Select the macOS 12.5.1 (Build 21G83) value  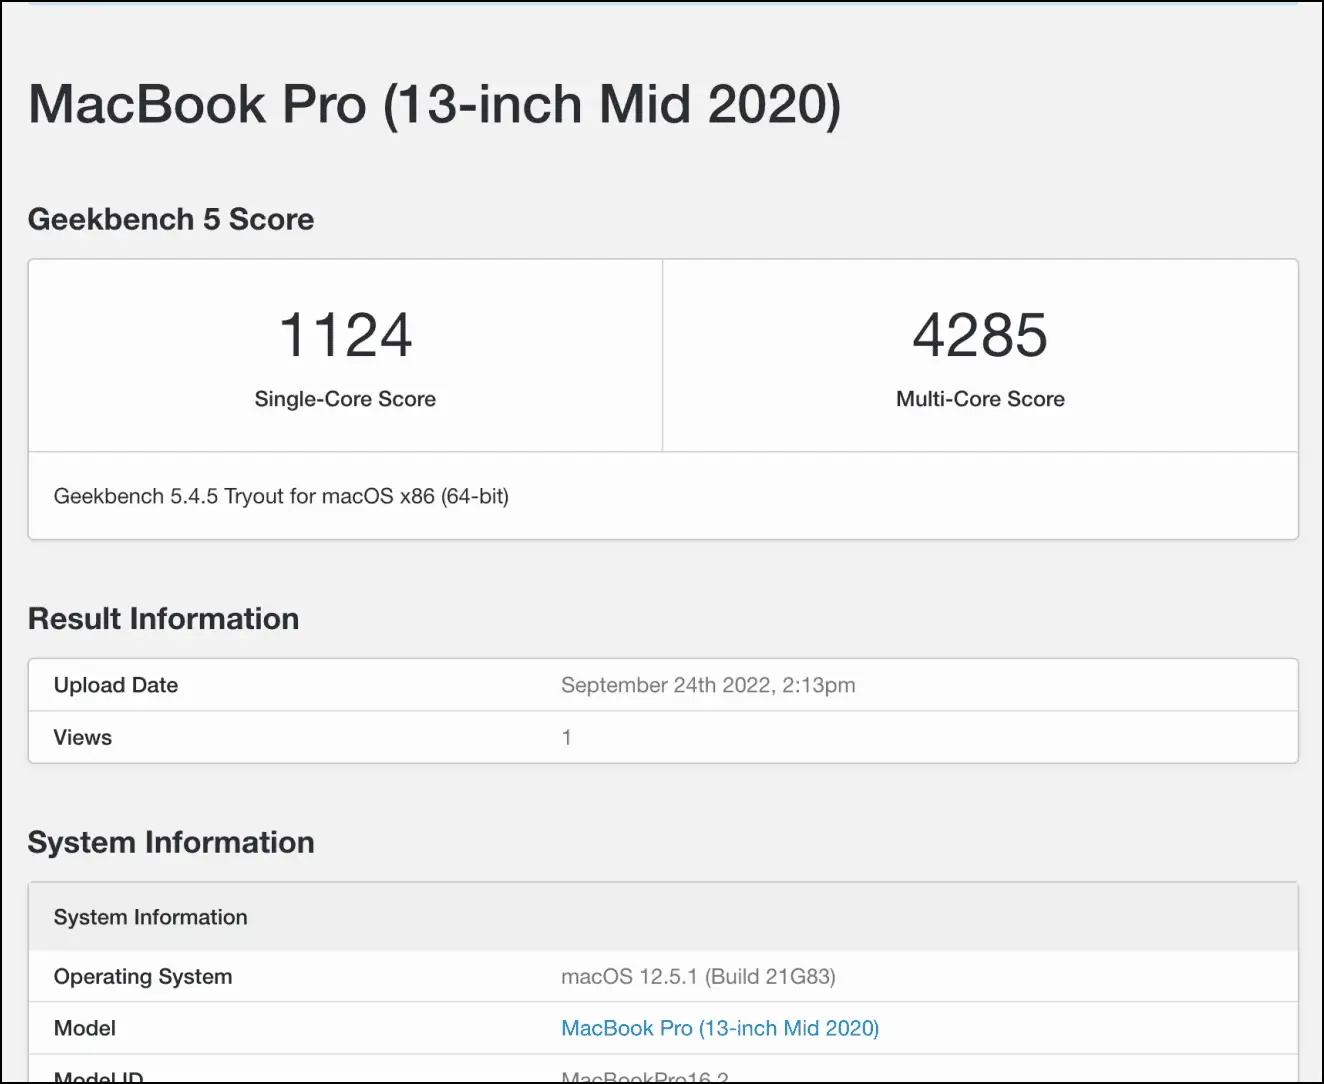[698, 977]
